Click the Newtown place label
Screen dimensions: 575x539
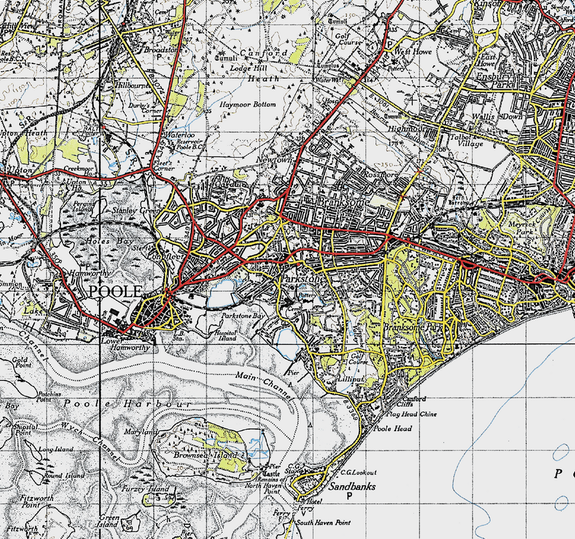(275, 160)
